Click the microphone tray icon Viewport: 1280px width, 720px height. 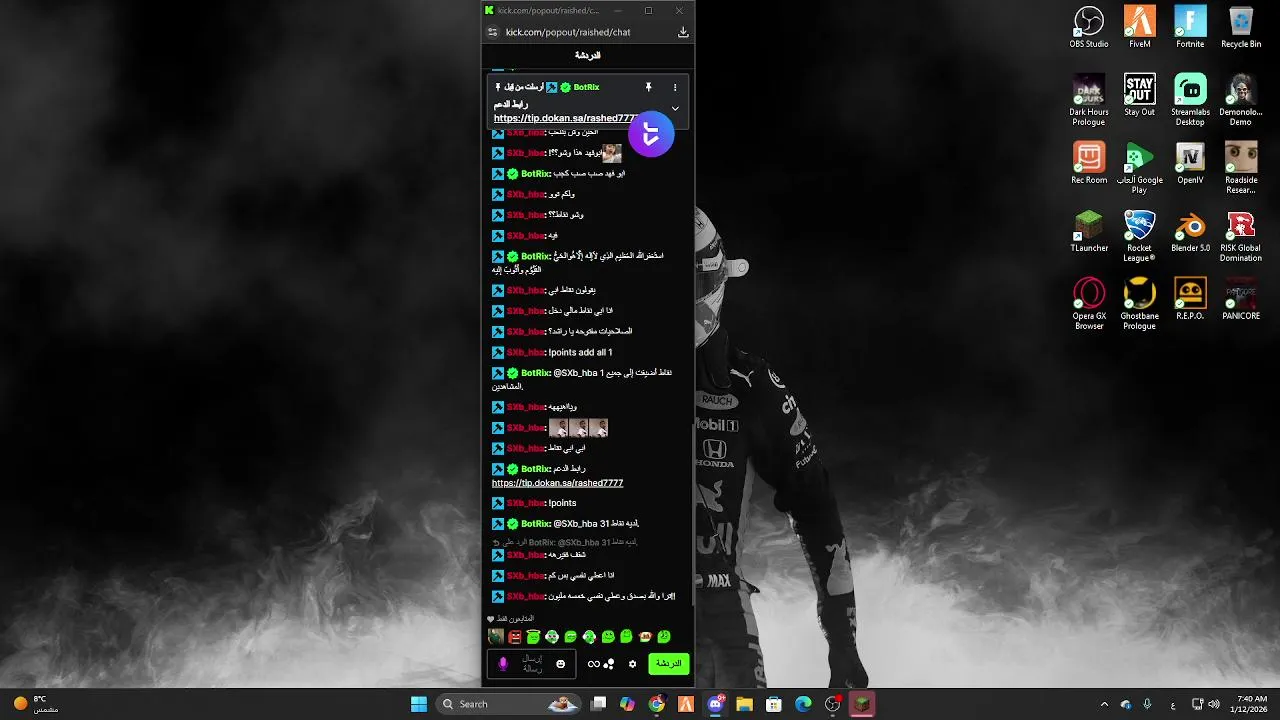coord(1147,704)
